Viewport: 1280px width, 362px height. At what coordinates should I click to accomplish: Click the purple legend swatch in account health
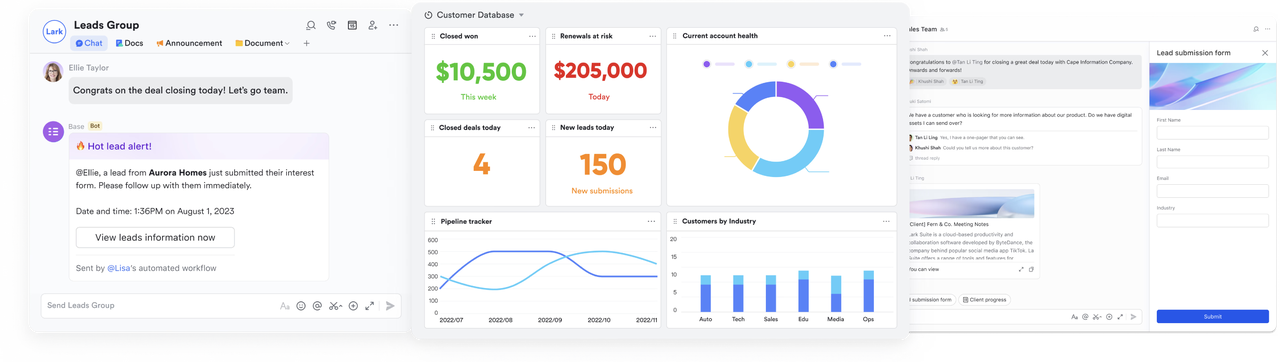[706, 64]
